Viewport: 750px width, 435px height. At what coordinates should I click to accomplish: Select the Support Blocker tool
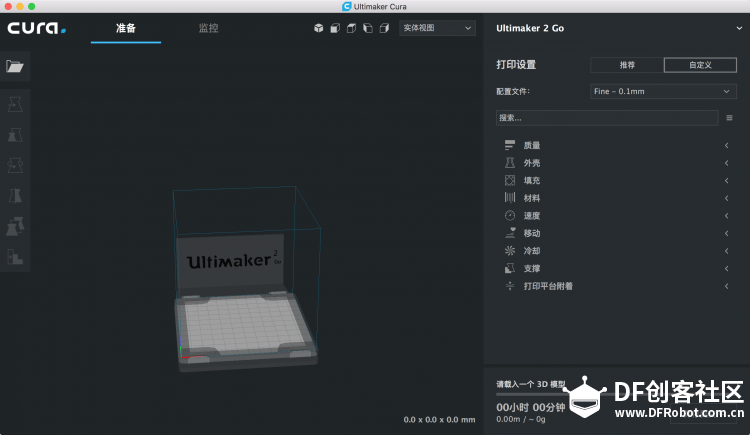coord(15,257)
